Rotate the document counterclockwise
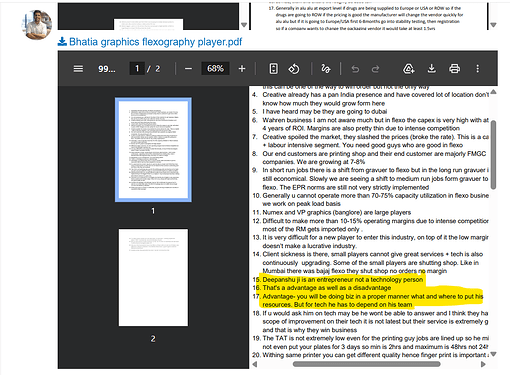 click(x=294, y=69)
